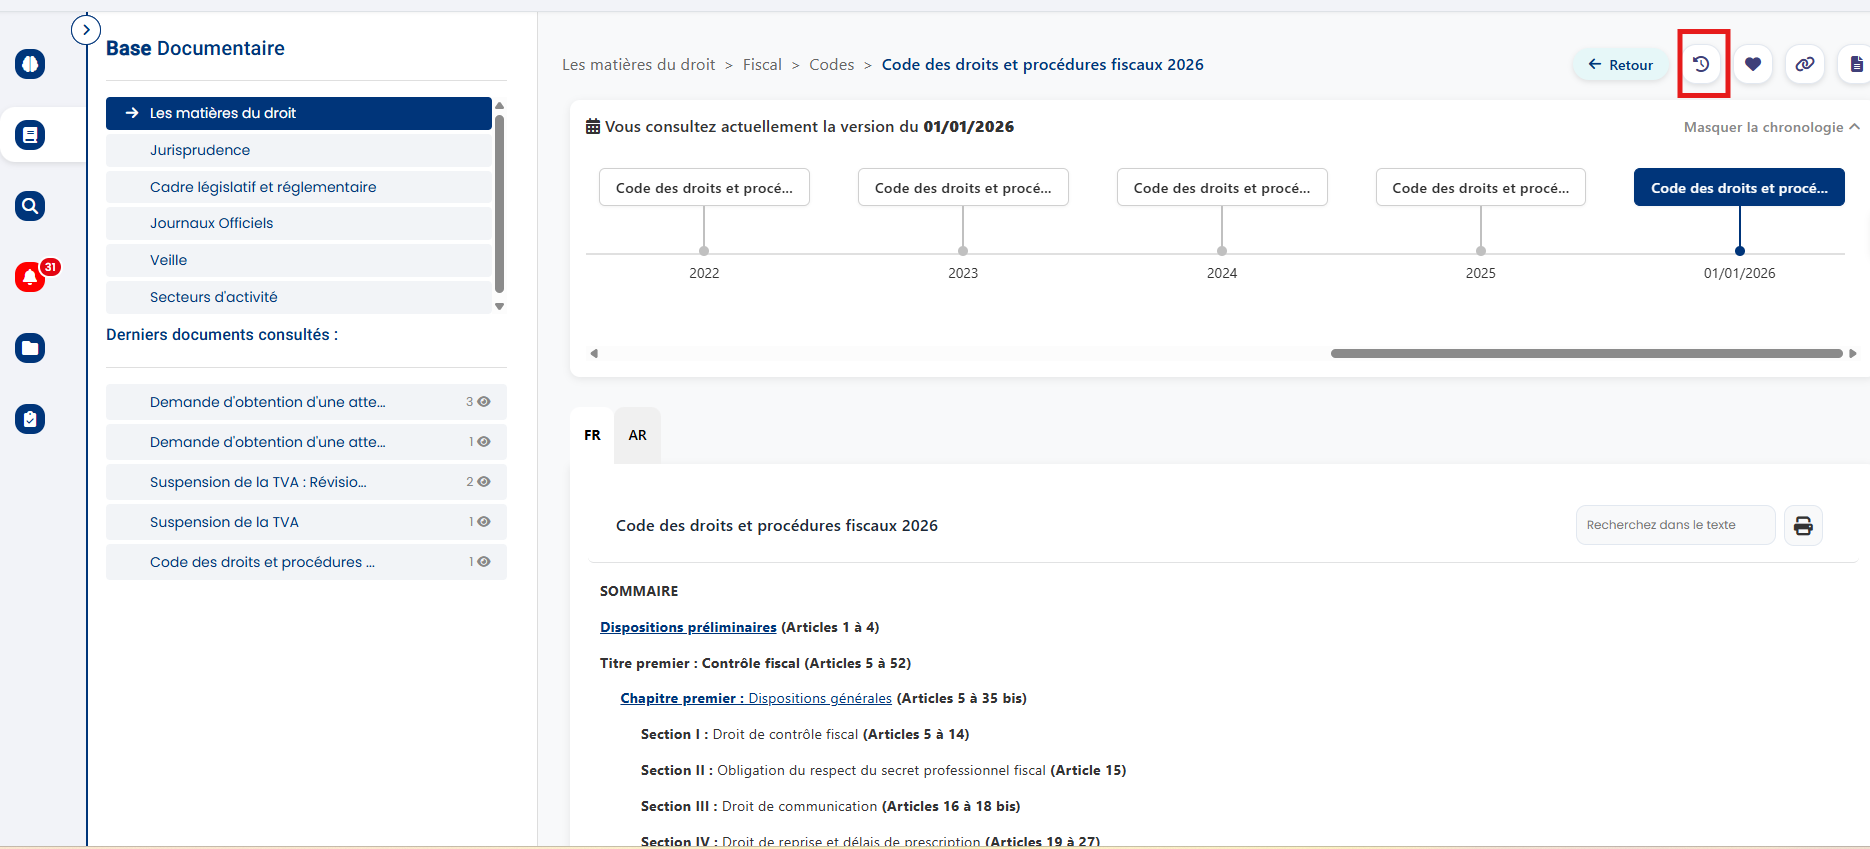Screen dimensions: 1870x849
Task: Open the search magnifier in left sidebar
Action: click(30, 206)
